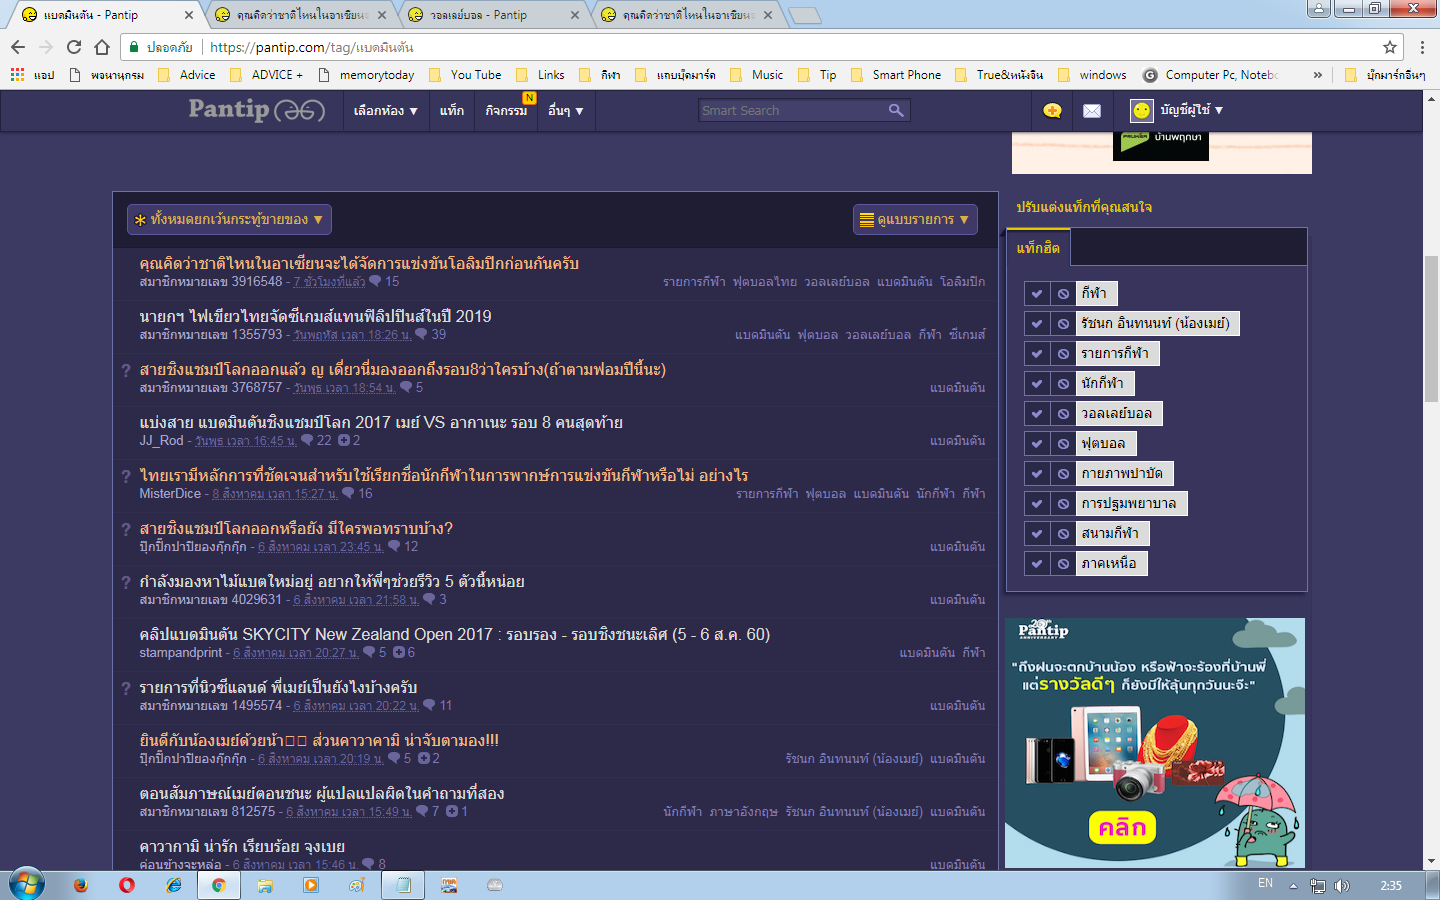Screen dimensions: 1440x900
Task: Open Firefox from the taskbar
Action: point(81,885)
